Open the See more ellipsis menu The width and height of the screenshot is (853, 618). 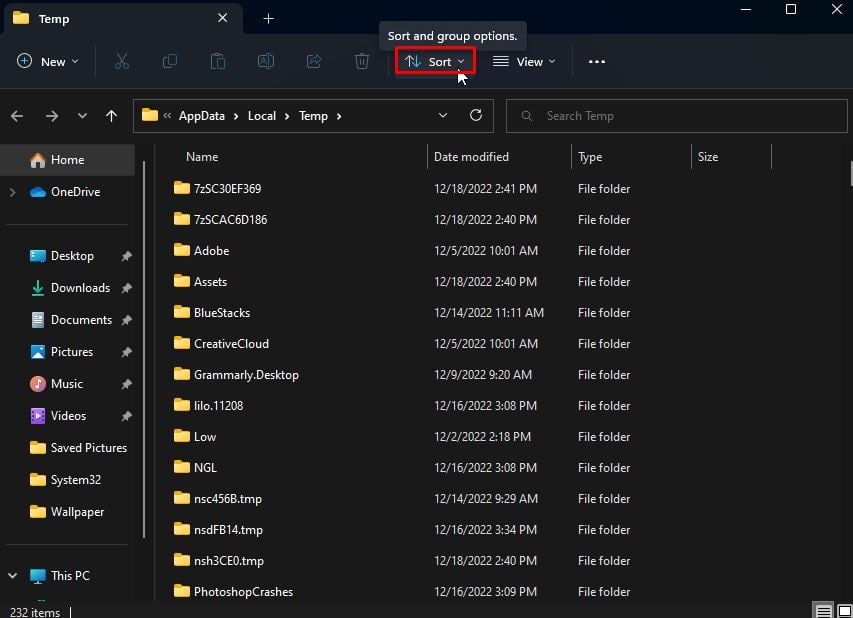click(597, 61)
